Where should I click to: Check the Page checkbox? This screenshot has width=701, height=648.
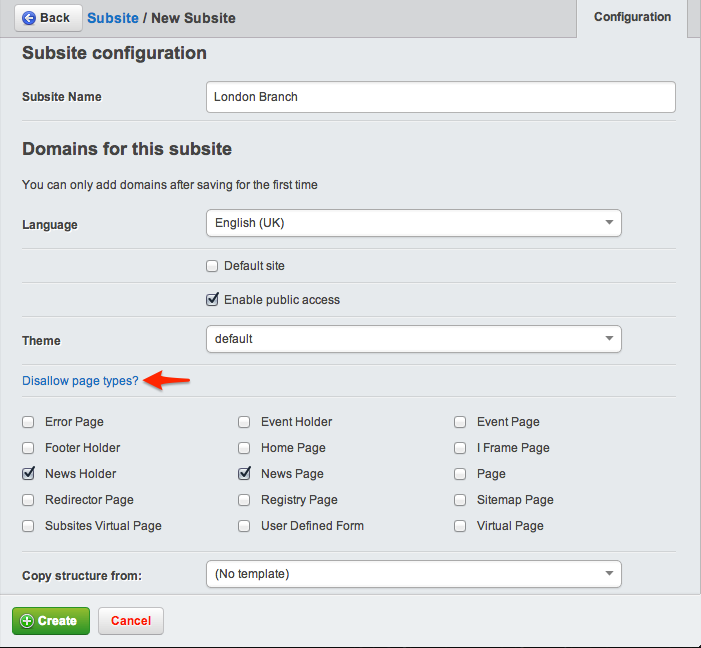[x=460, y=474]
